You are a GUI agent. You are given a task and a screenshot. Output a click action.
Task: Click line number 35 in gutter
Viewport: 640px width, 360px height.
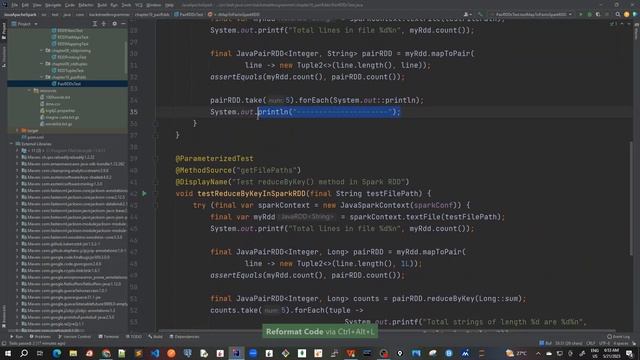[x=134, y=112]
